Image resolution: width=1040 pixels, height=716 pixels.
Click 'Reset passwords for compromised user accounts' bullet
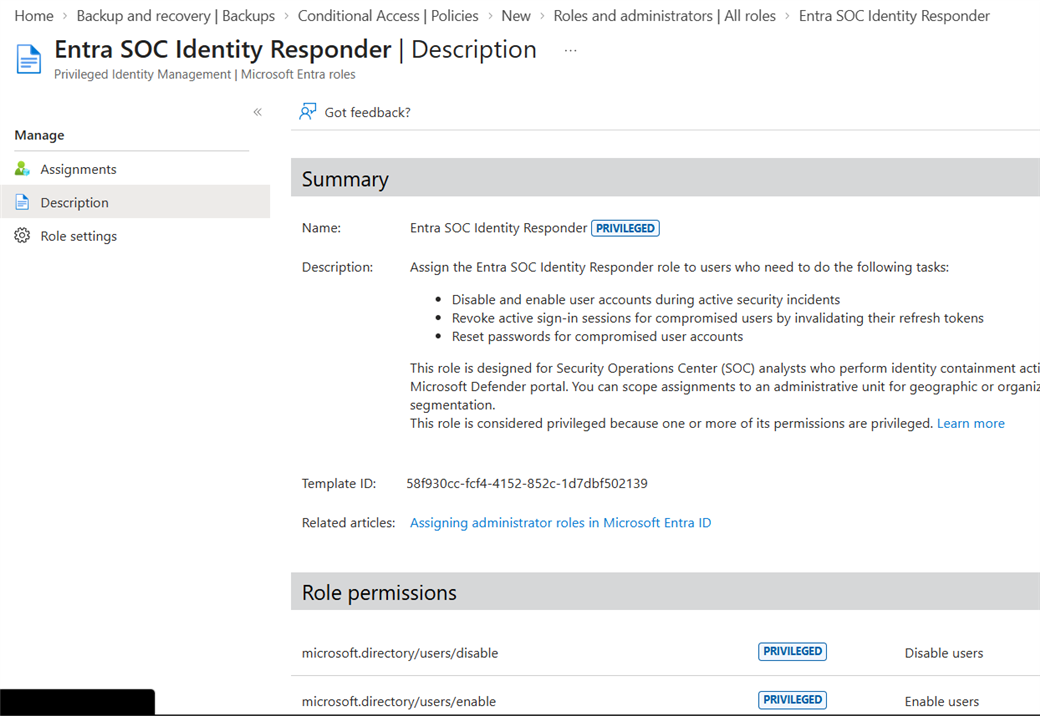tap(597, 336)
